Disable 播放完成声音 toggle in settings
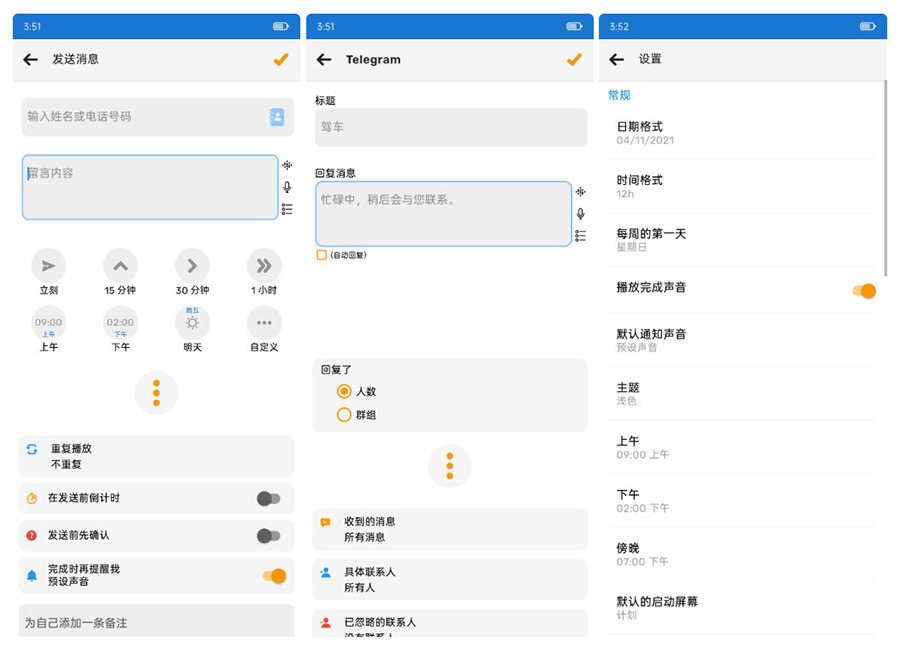The image size is (900, 653). [864, 291]
